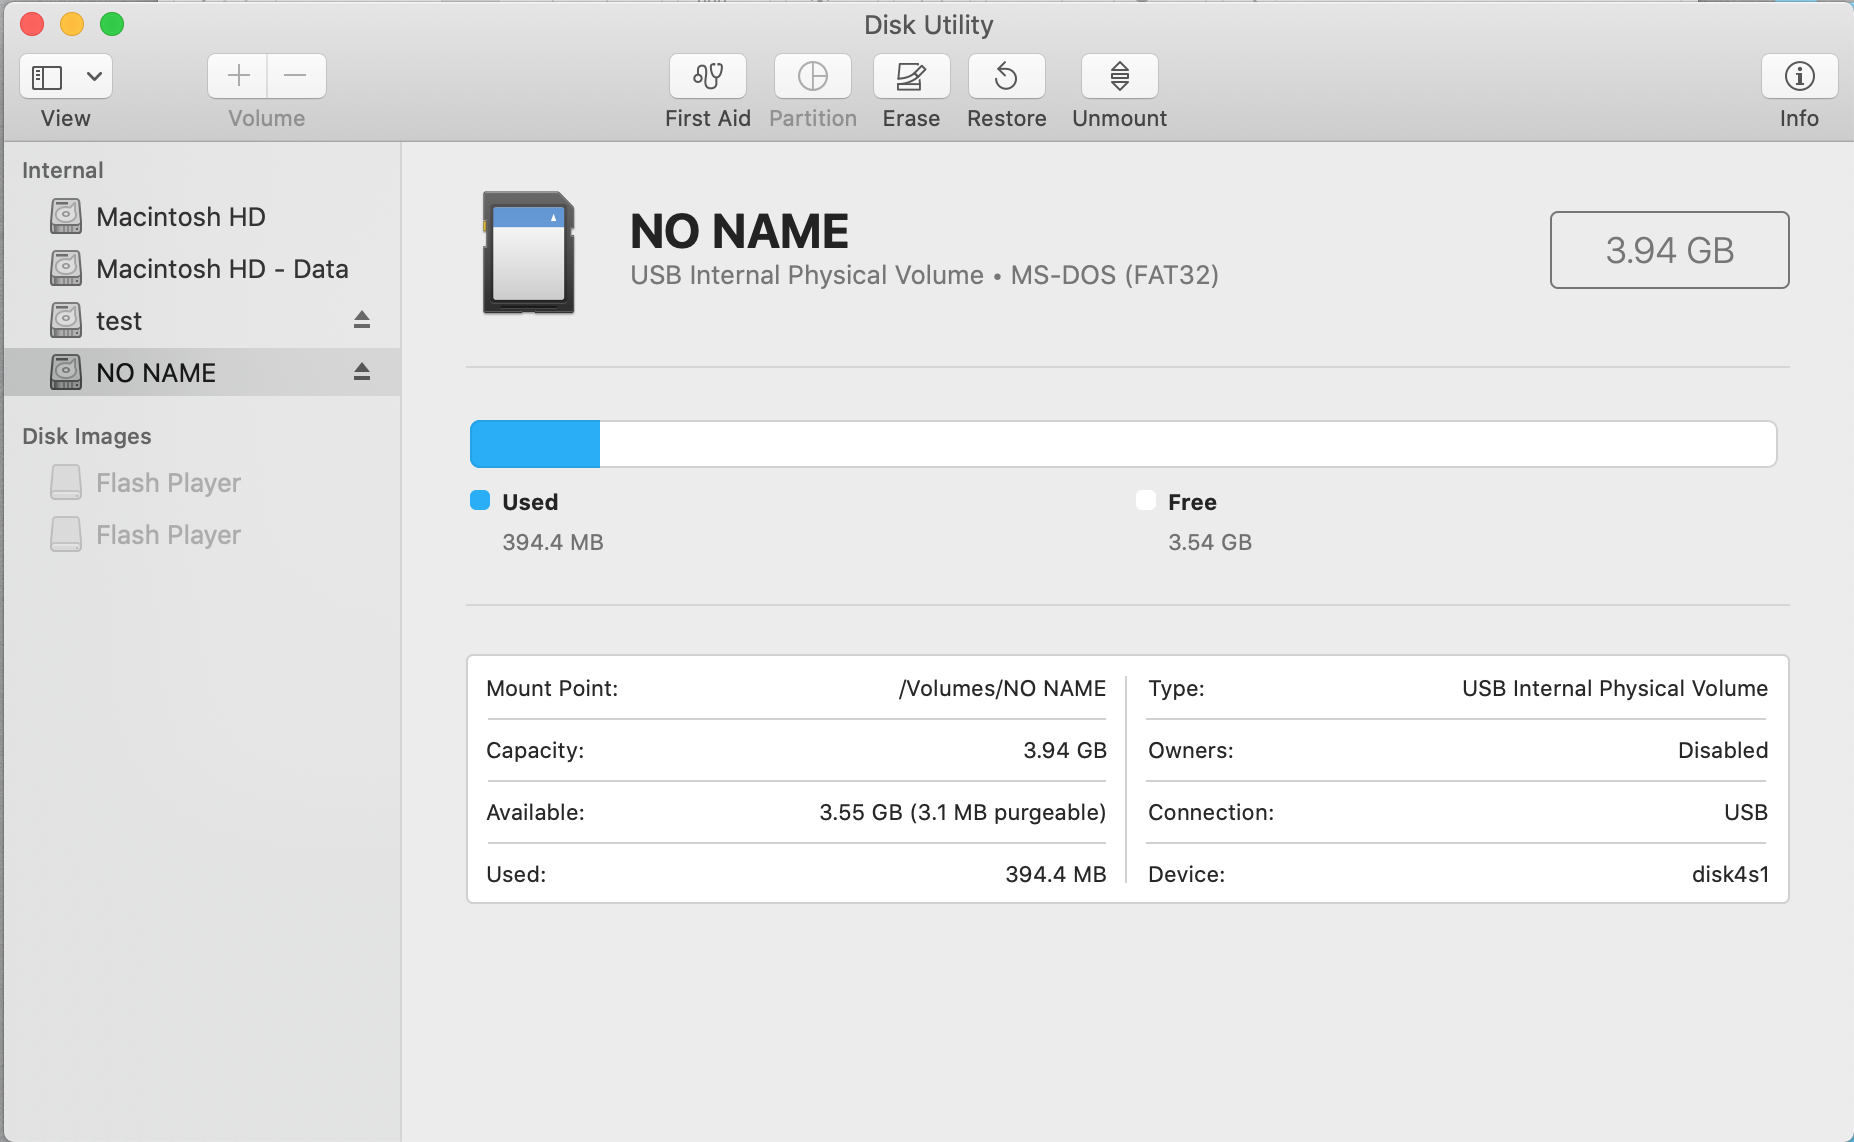Open the Info panel
The image size is (1854, 1142).
pos(1798,77)
